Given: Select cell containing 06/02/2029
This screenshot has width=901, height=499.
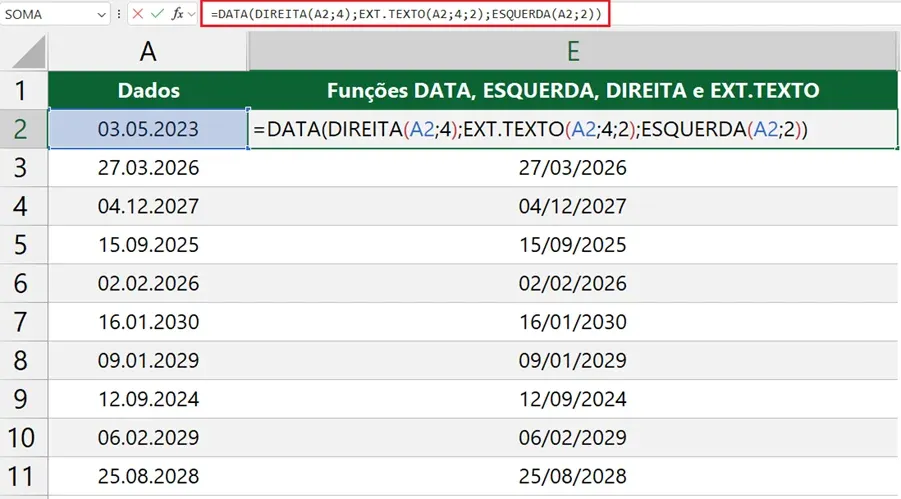Looking at the screenshot, I should pyautogui.click(x=573, y=437).
